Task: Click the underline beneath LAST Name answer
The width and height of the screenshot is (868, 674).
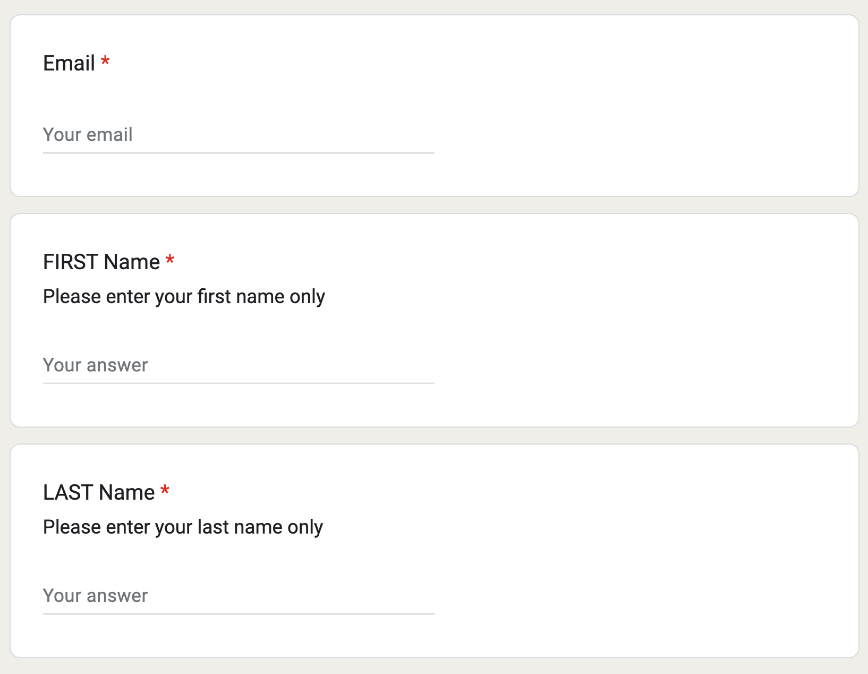Action: (238, 613)
